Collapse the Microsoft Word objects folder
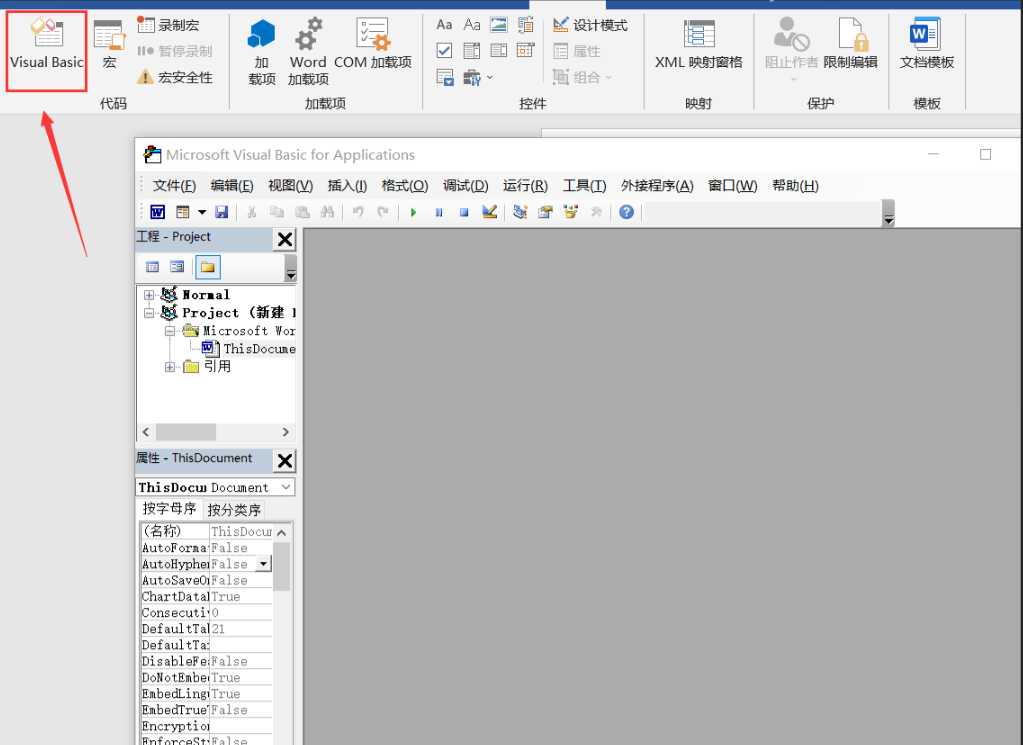 [x=170, y=331]
